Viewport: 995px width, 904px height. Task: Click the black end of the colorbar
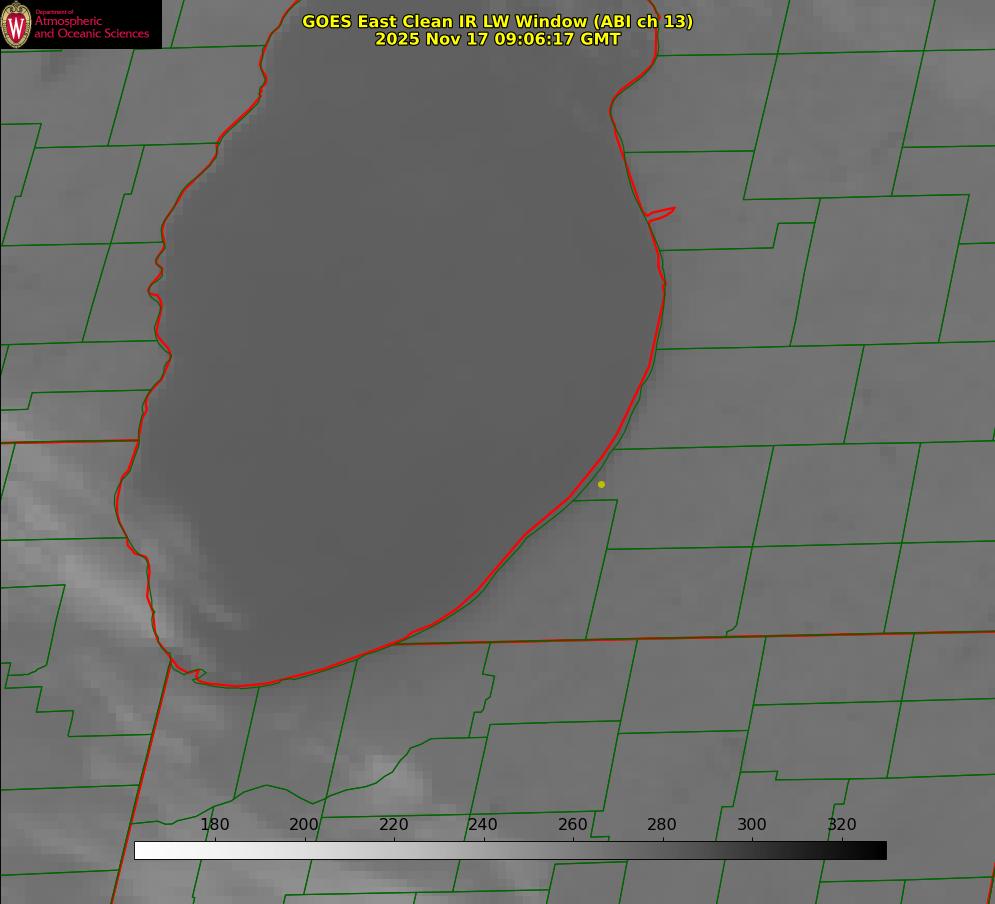click(878, 850)
